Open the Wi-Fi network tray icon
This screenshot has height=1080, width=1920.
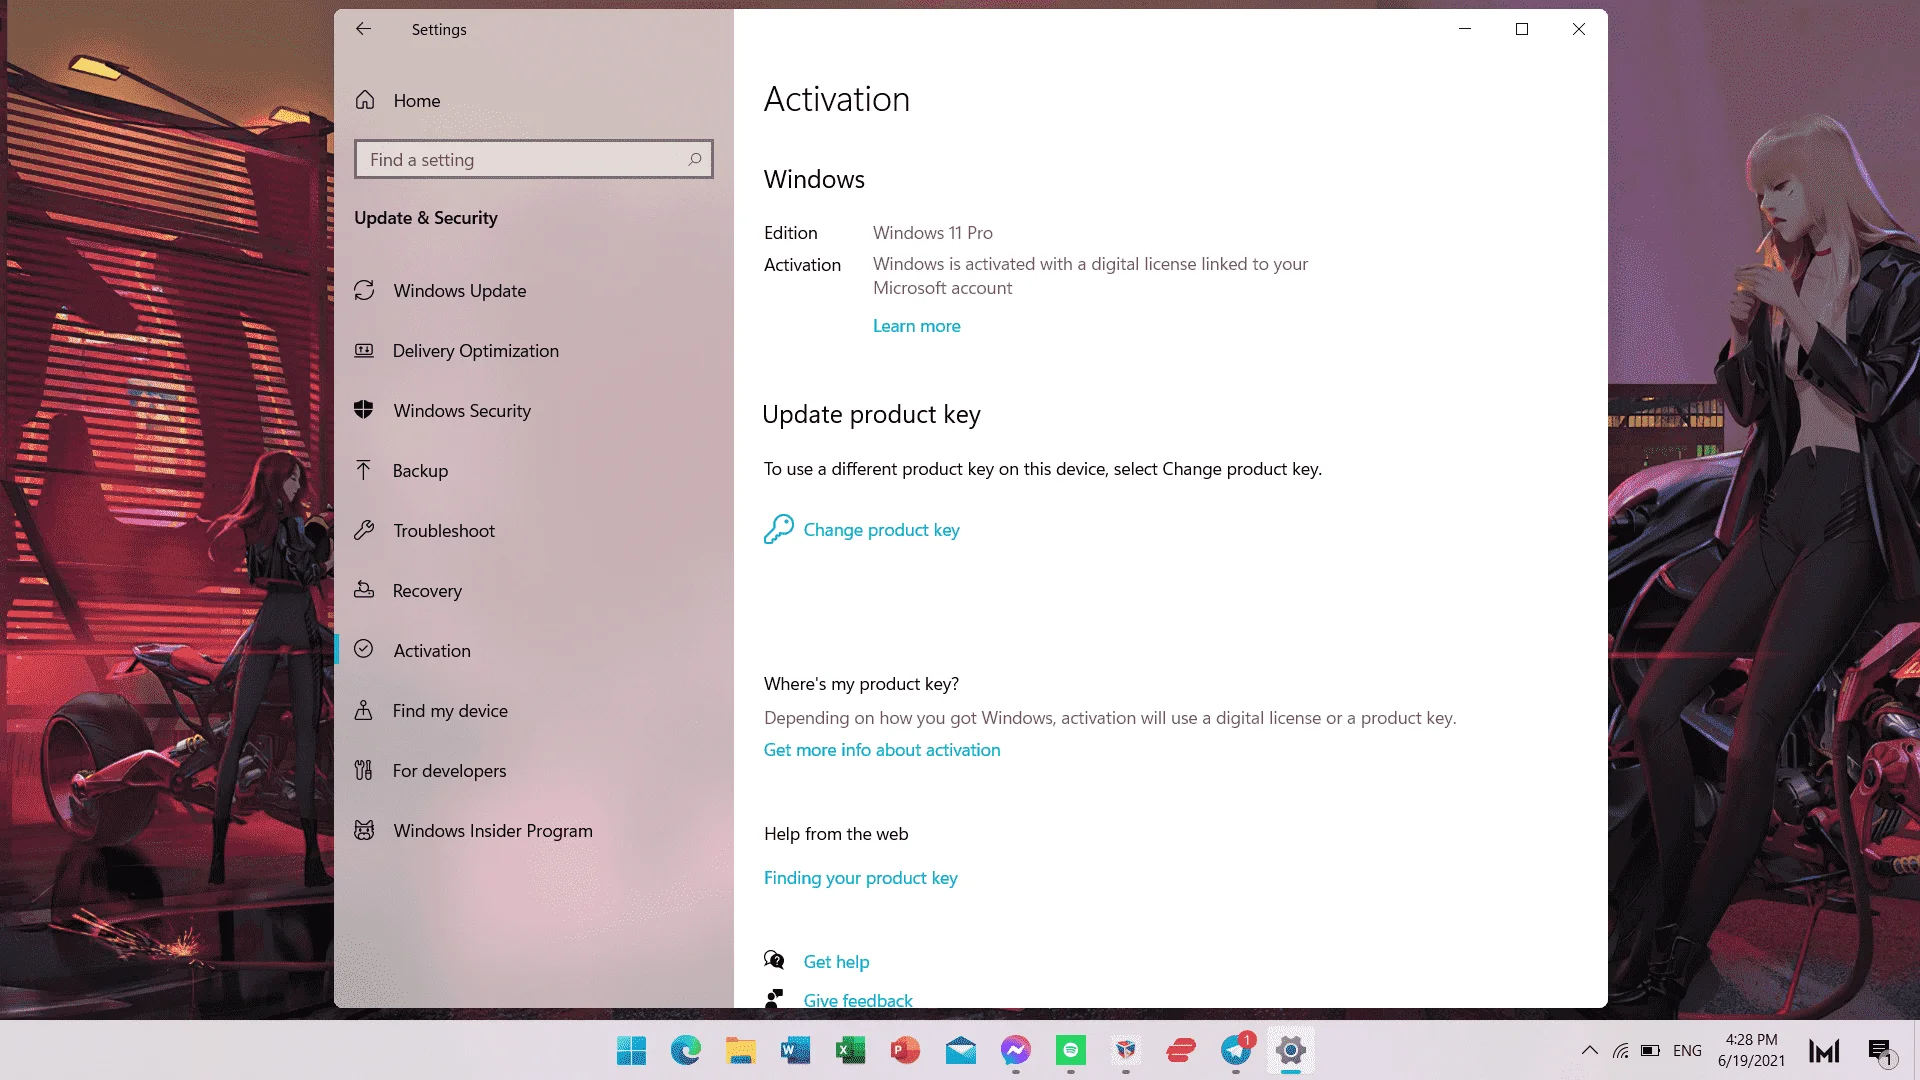[1620, 1050]
